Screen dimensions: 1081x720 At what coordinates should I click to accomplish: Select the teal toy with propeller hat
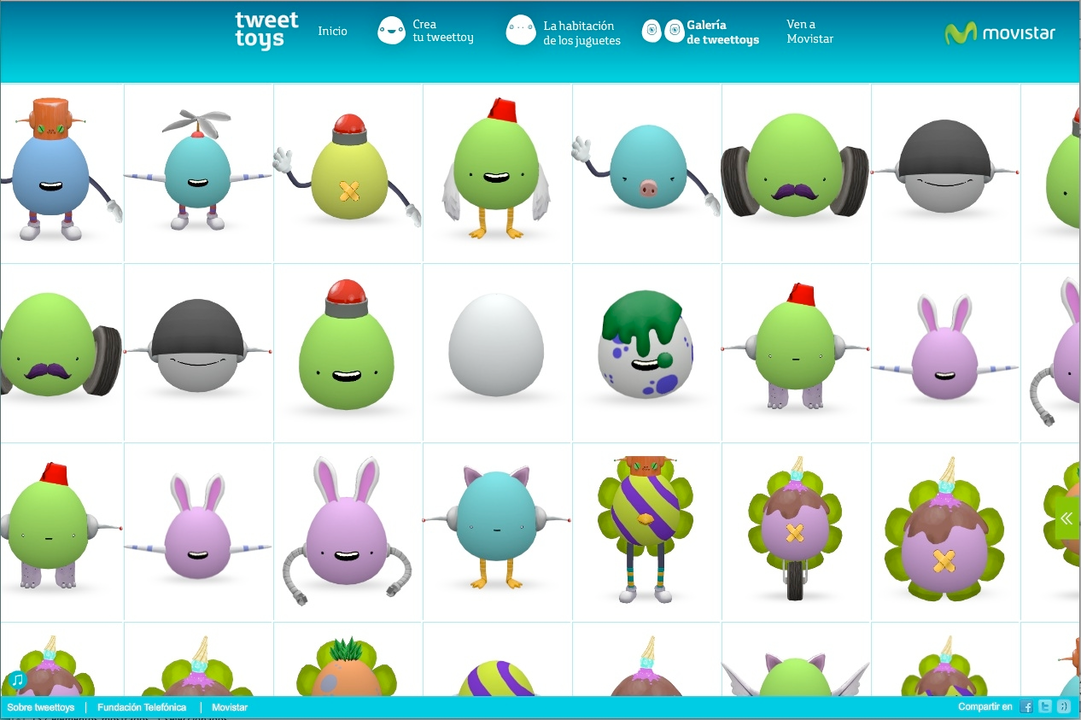tap(198, 170)
